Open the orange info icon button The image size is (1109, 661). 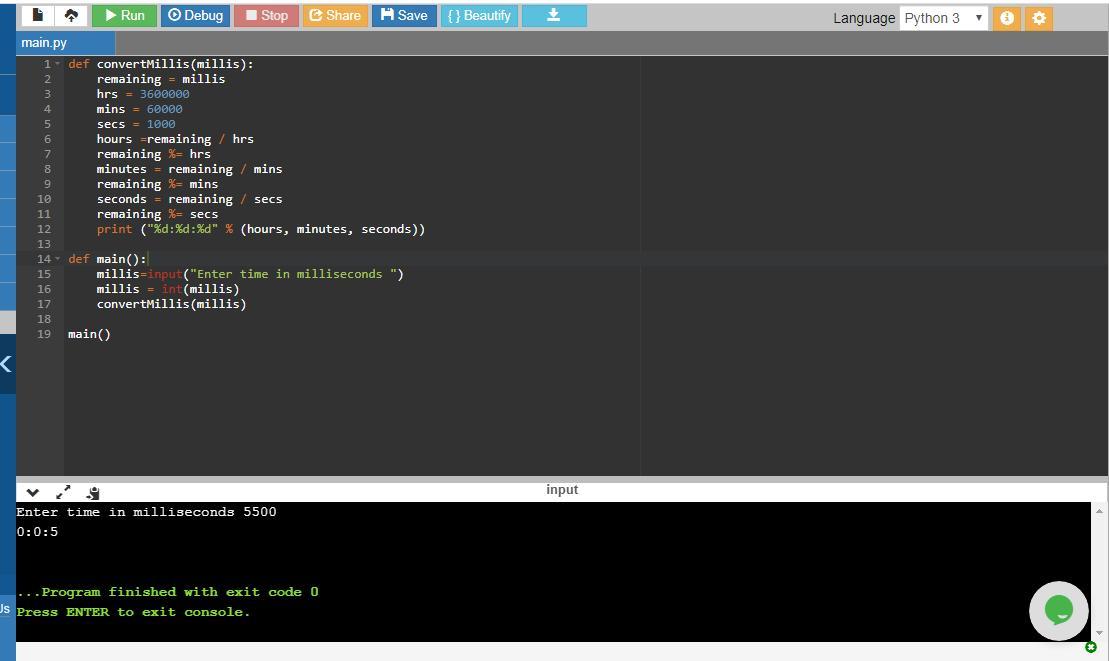(x=1007, y=18)
